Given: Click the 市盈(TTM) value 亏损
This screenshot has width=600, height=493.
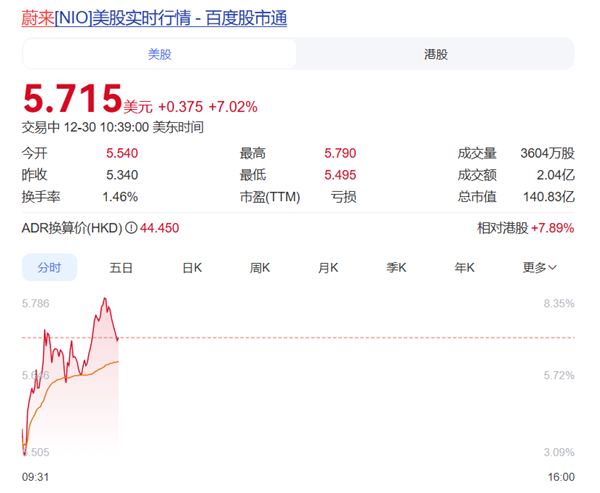Looking at the screenshot, I should pyautogui.click(x=344, y=197).
